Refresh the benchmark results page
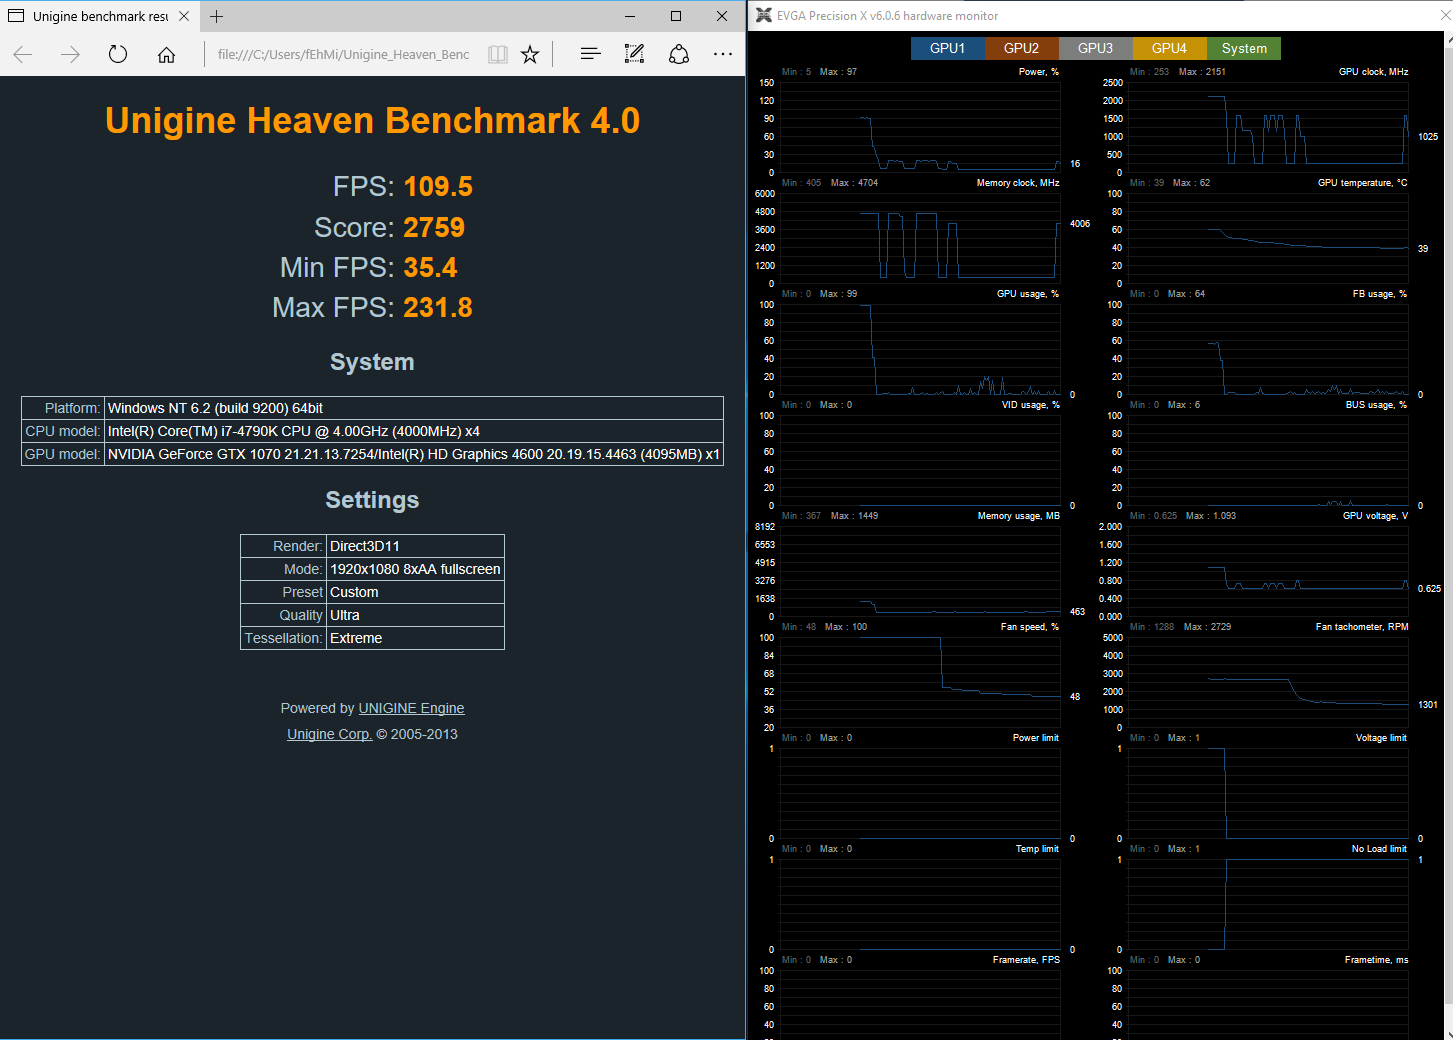The height and width of the screenshot is (1040, 1453). tap(118, 54)
